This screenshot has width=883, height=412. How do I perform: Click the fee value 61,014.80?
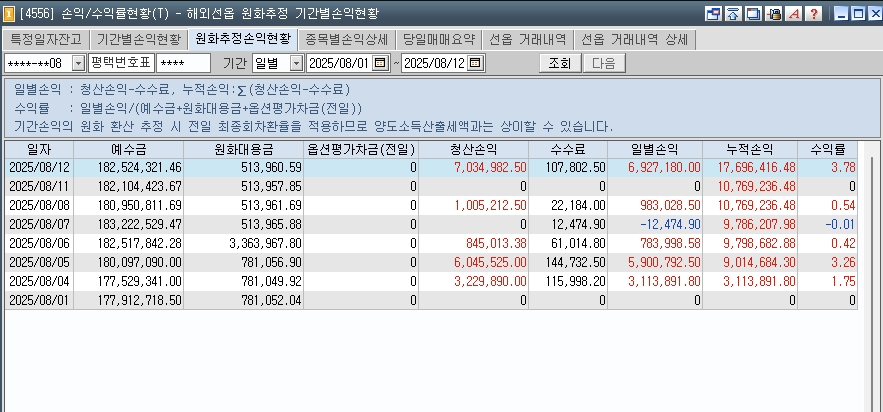pyautogui.click(x=578, y=244)
